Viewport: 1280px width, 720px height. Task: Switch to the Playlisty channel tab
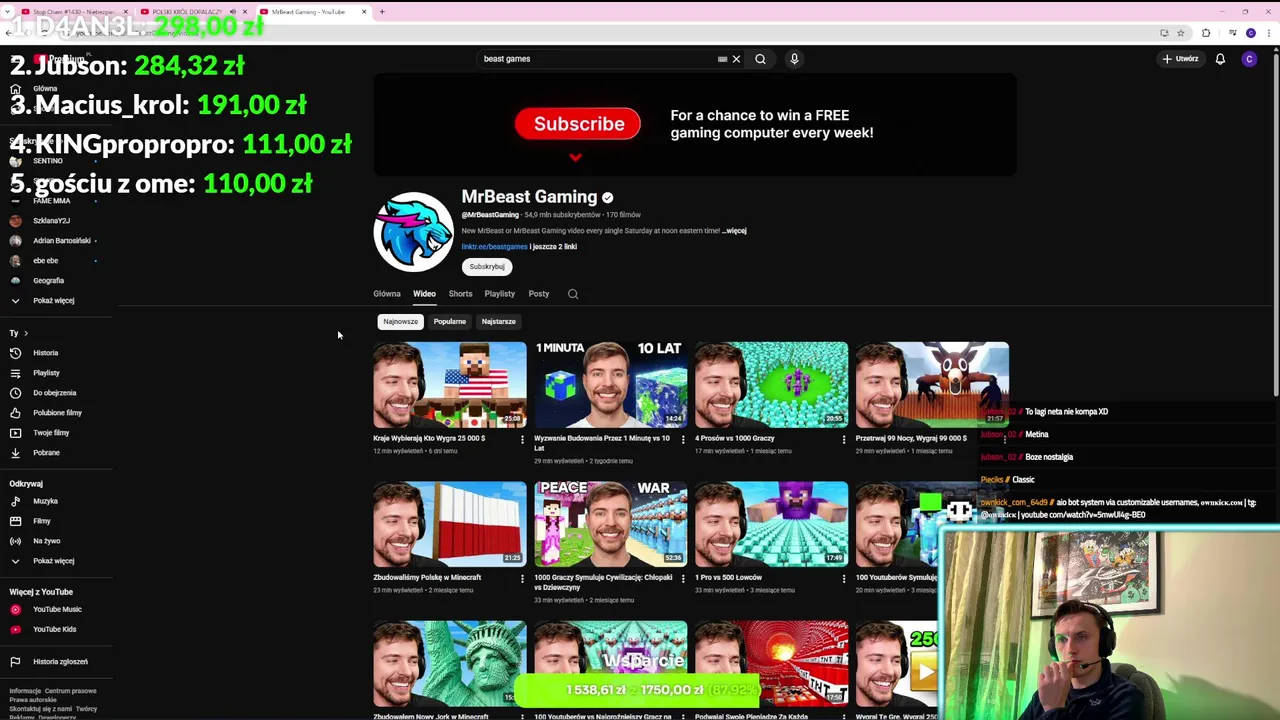[500, 294]
